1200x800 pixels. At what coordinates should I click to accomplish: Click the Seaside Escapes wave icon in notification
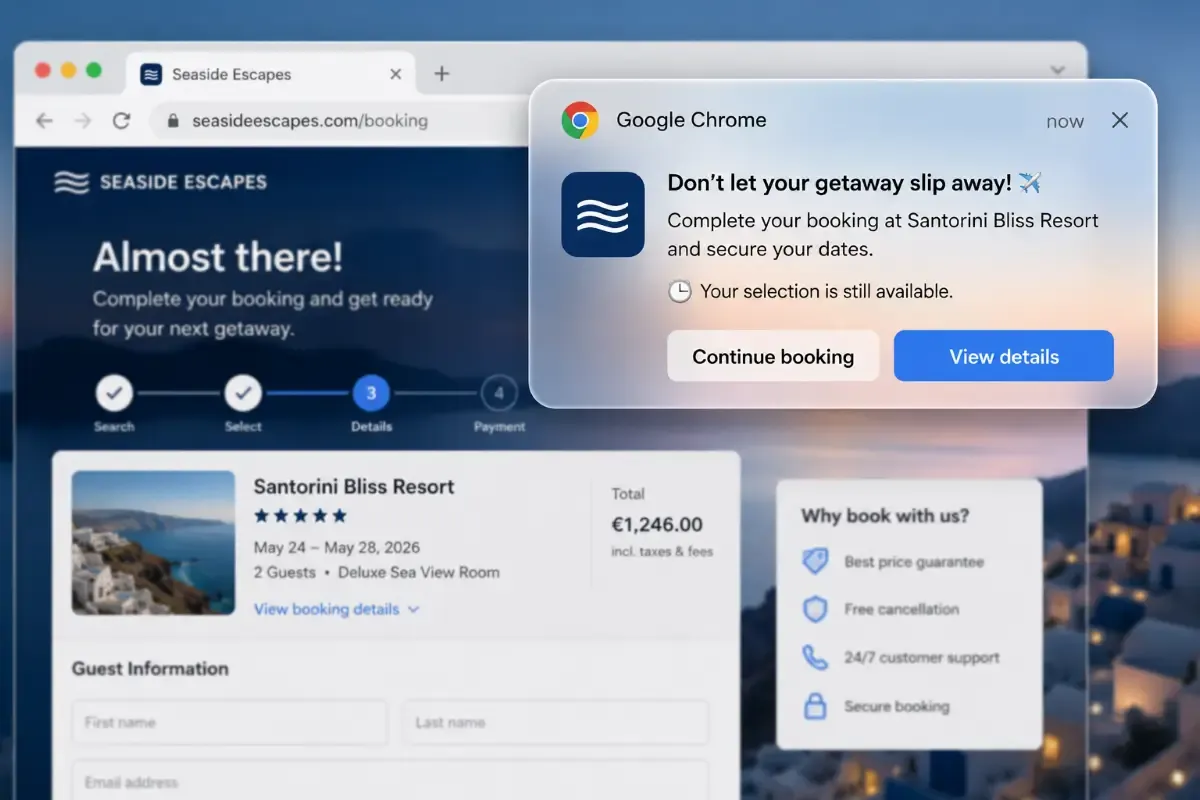(603, 214)
